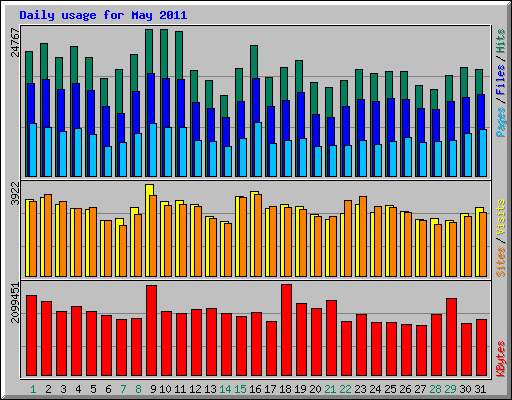Select day 2 on the x-axis
This screenshot has height=400, width=512.
pyautogui.click(x=48, y=389)
